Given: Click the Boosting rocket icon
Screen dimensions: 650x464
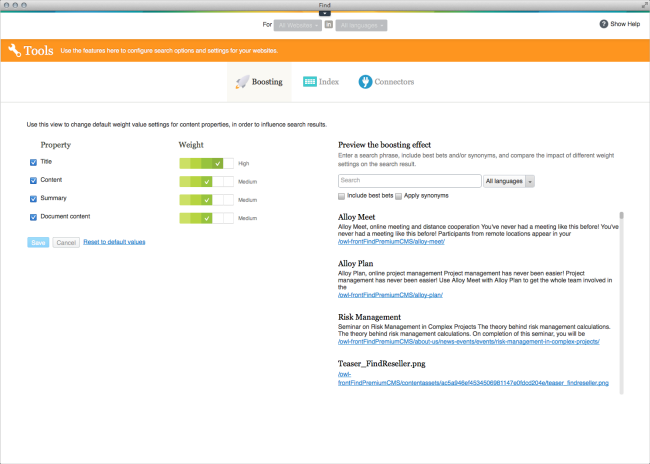Looking at the screenshot, I should [x=243, y=82].
